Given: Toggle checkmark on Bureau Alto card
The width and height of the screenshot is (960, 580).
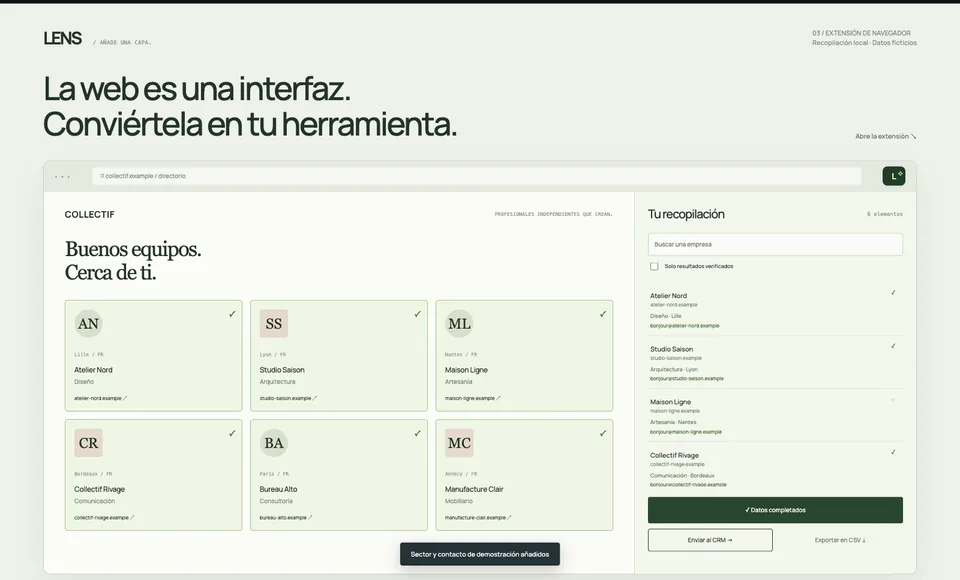Looking at the screenshot, I should point(418,433).
